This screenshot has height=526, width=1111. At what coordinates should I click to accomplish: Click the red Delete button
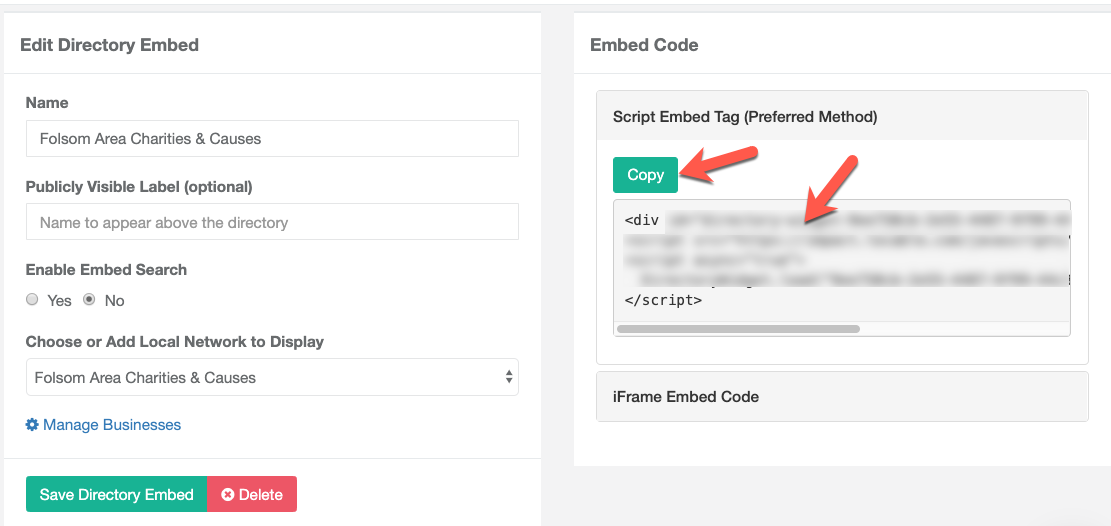pyautogui.click(x=252, y=494)
